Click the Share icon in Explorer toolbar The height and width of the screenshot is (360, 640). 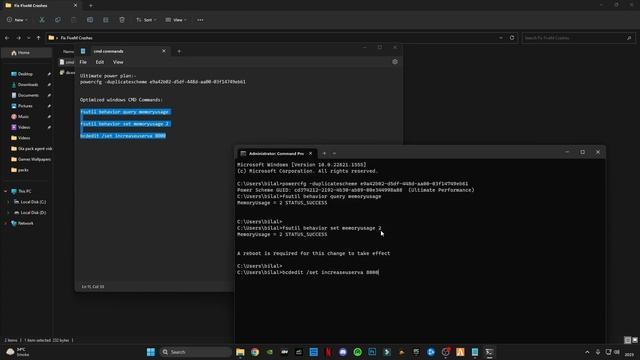(x=106, y=20)
